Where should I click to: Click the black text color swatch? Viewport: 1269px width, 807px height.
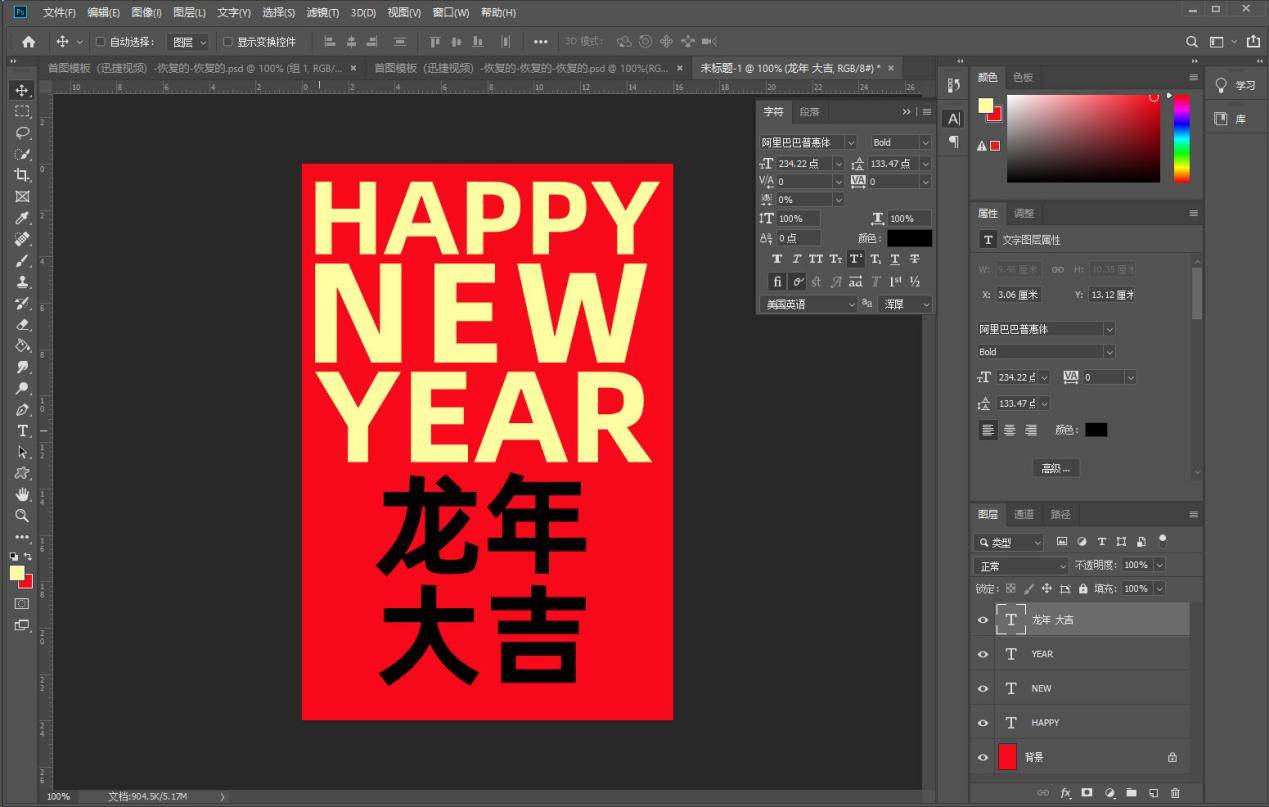tap(909, 238)
